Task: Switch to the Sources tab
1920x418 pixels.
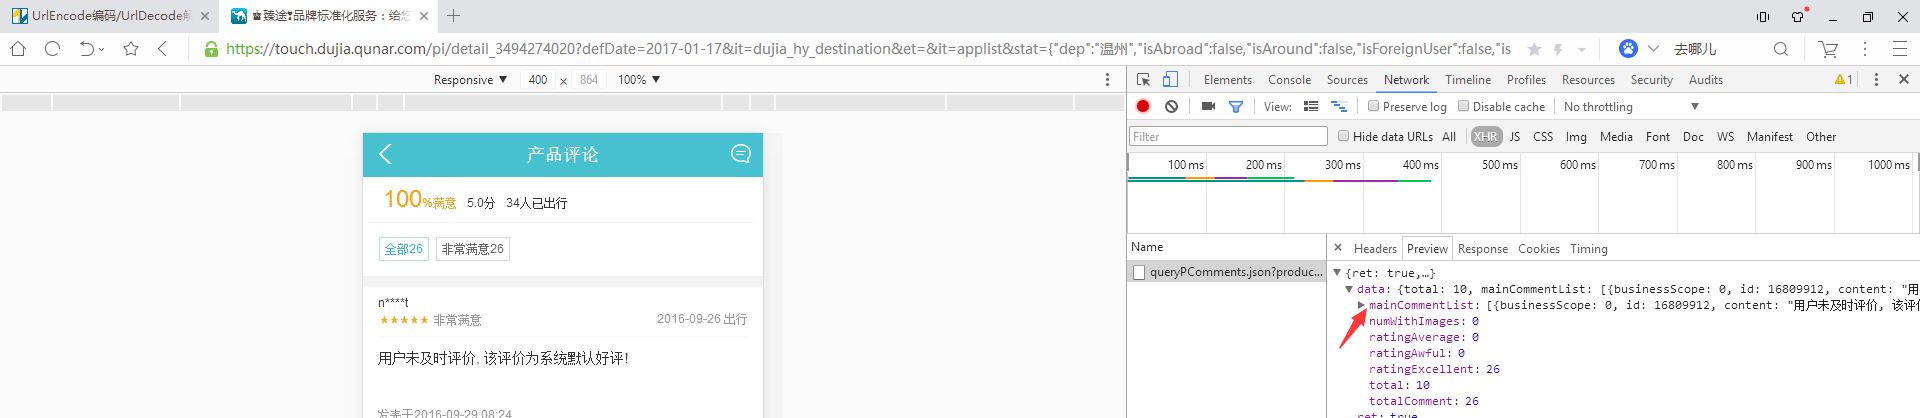Action: tap(1347, 80)
